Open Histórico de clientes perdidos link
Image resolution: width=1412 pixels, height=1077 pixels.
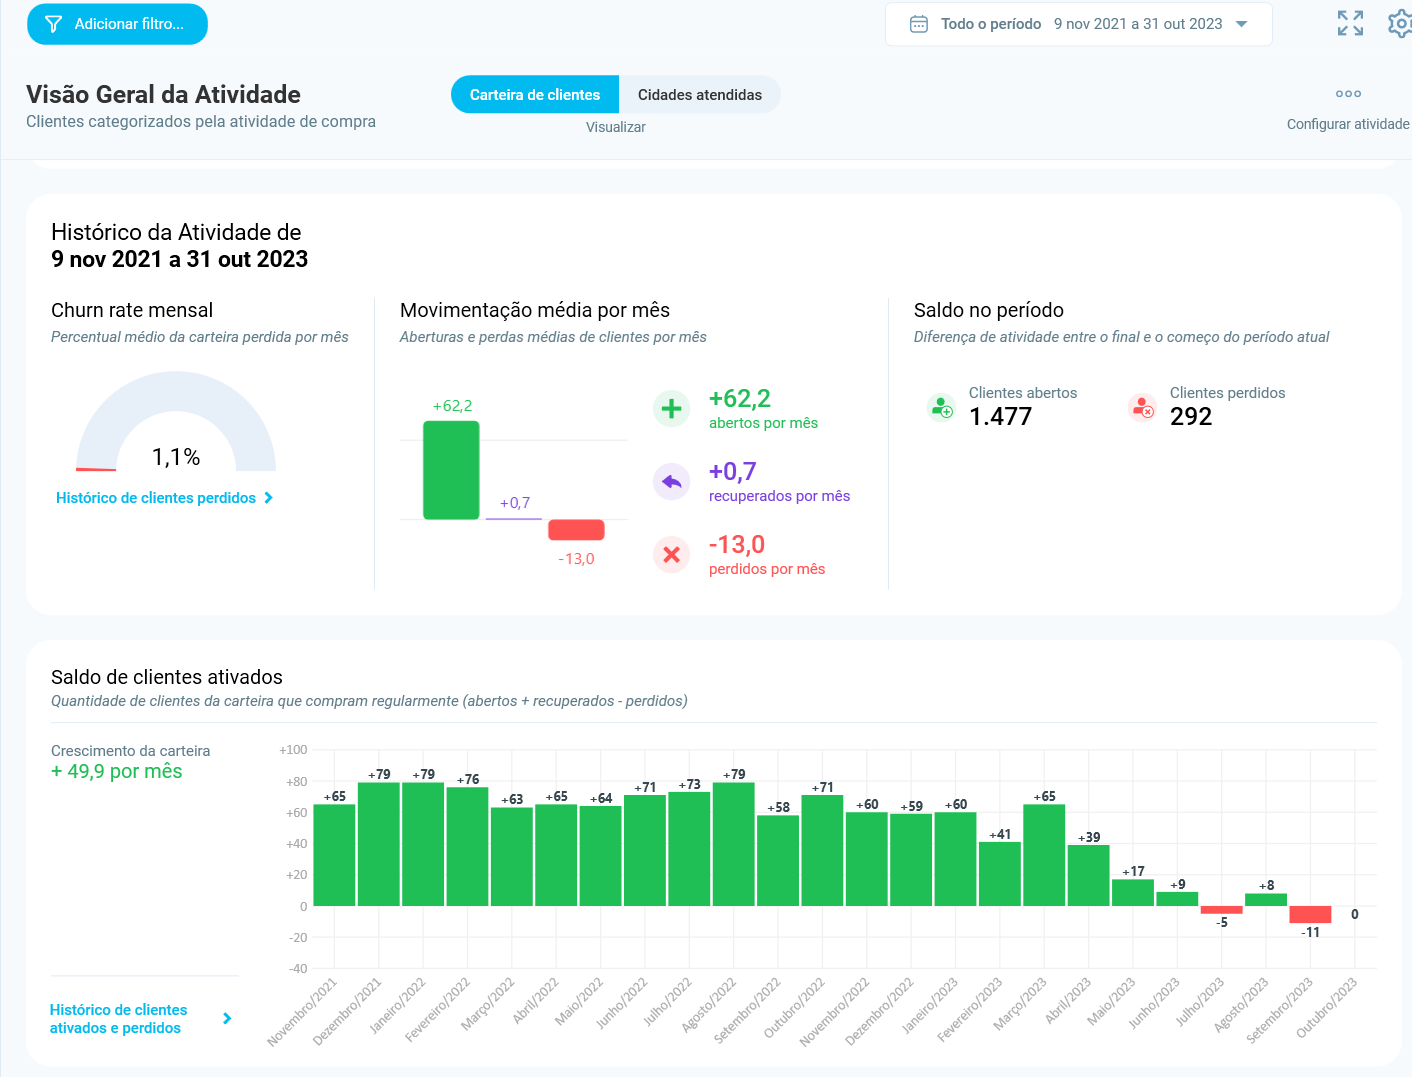(156, 498)
